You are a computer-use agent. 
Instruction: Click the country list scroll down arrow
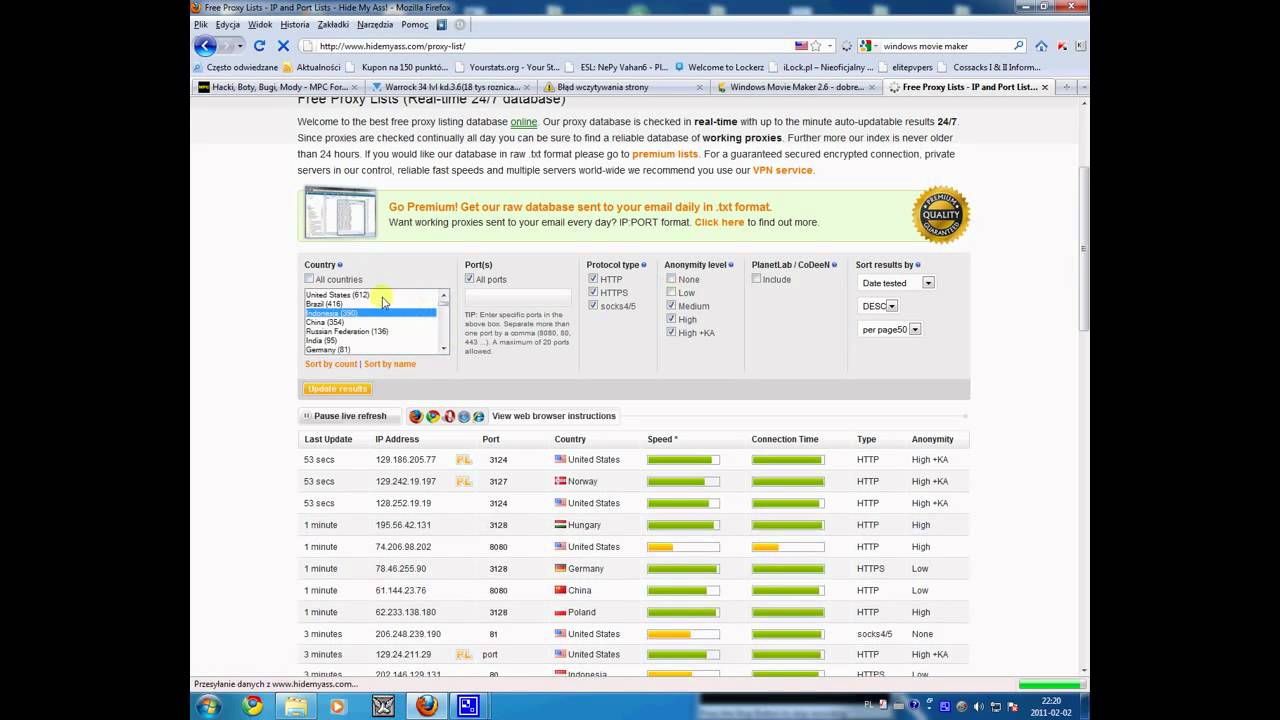(444, 349)
